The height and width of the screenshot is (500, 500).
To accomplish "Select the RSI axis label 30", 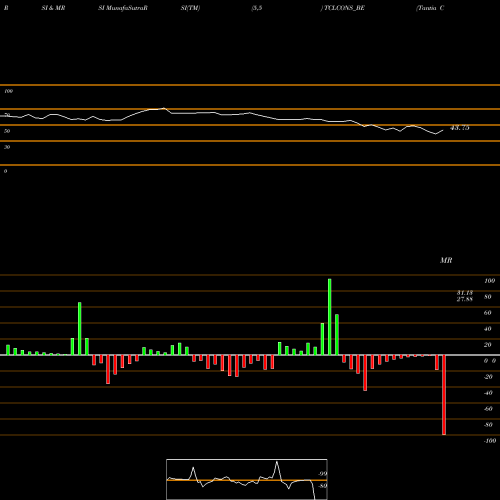I will (x=7, y=147).
